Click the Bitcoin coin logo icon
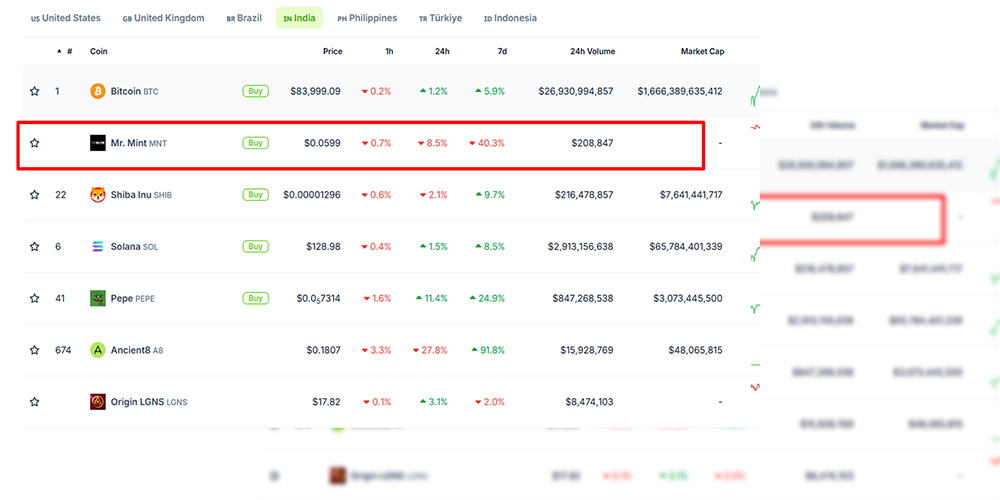Viewport: 1000px width, 500px height. 98,91
